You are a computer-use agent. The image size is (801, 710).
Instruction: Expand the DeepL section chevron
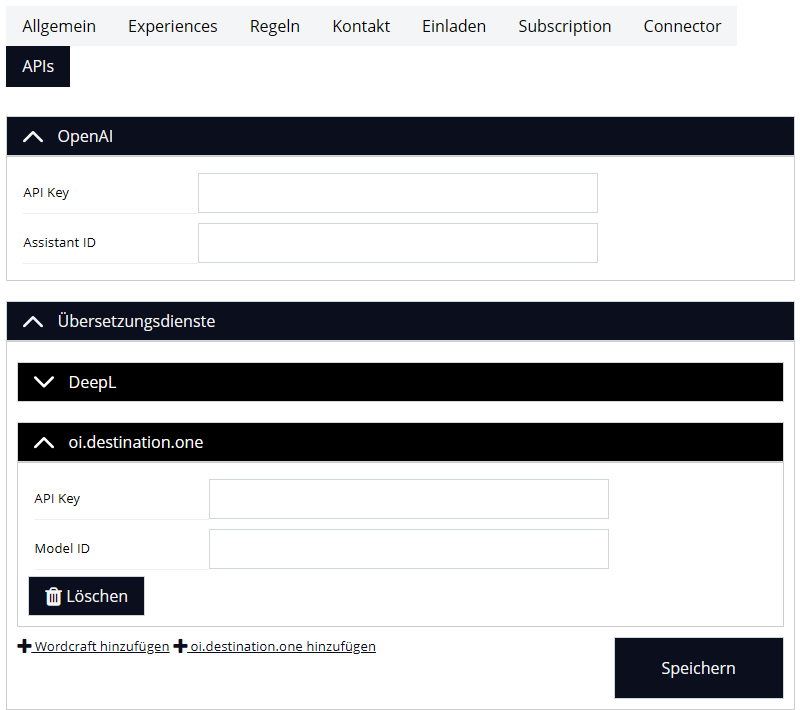pos(44,382)
